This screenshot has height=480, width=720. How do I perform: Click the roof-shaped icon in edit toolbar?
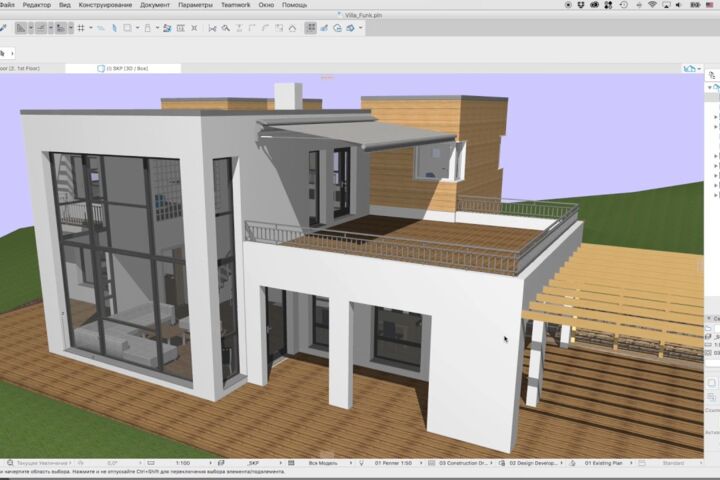pyautogui.click(x=292, y=28)
